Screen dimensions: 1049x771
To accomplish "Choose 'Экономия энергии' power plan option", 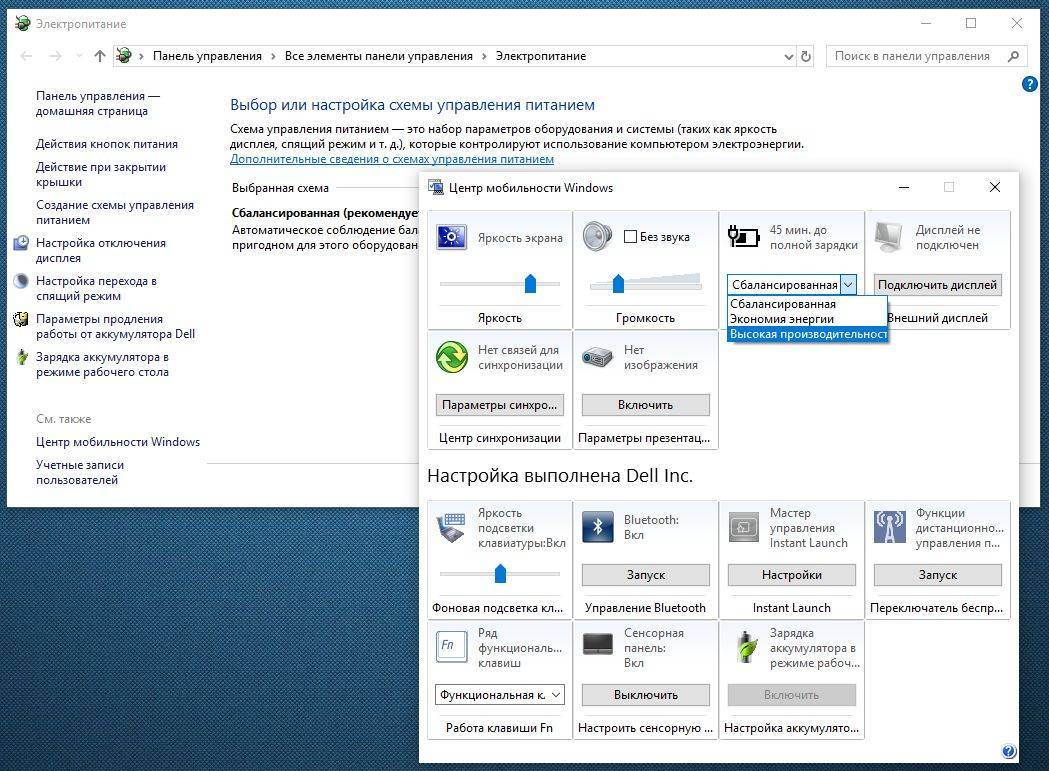I will (782, 319).
